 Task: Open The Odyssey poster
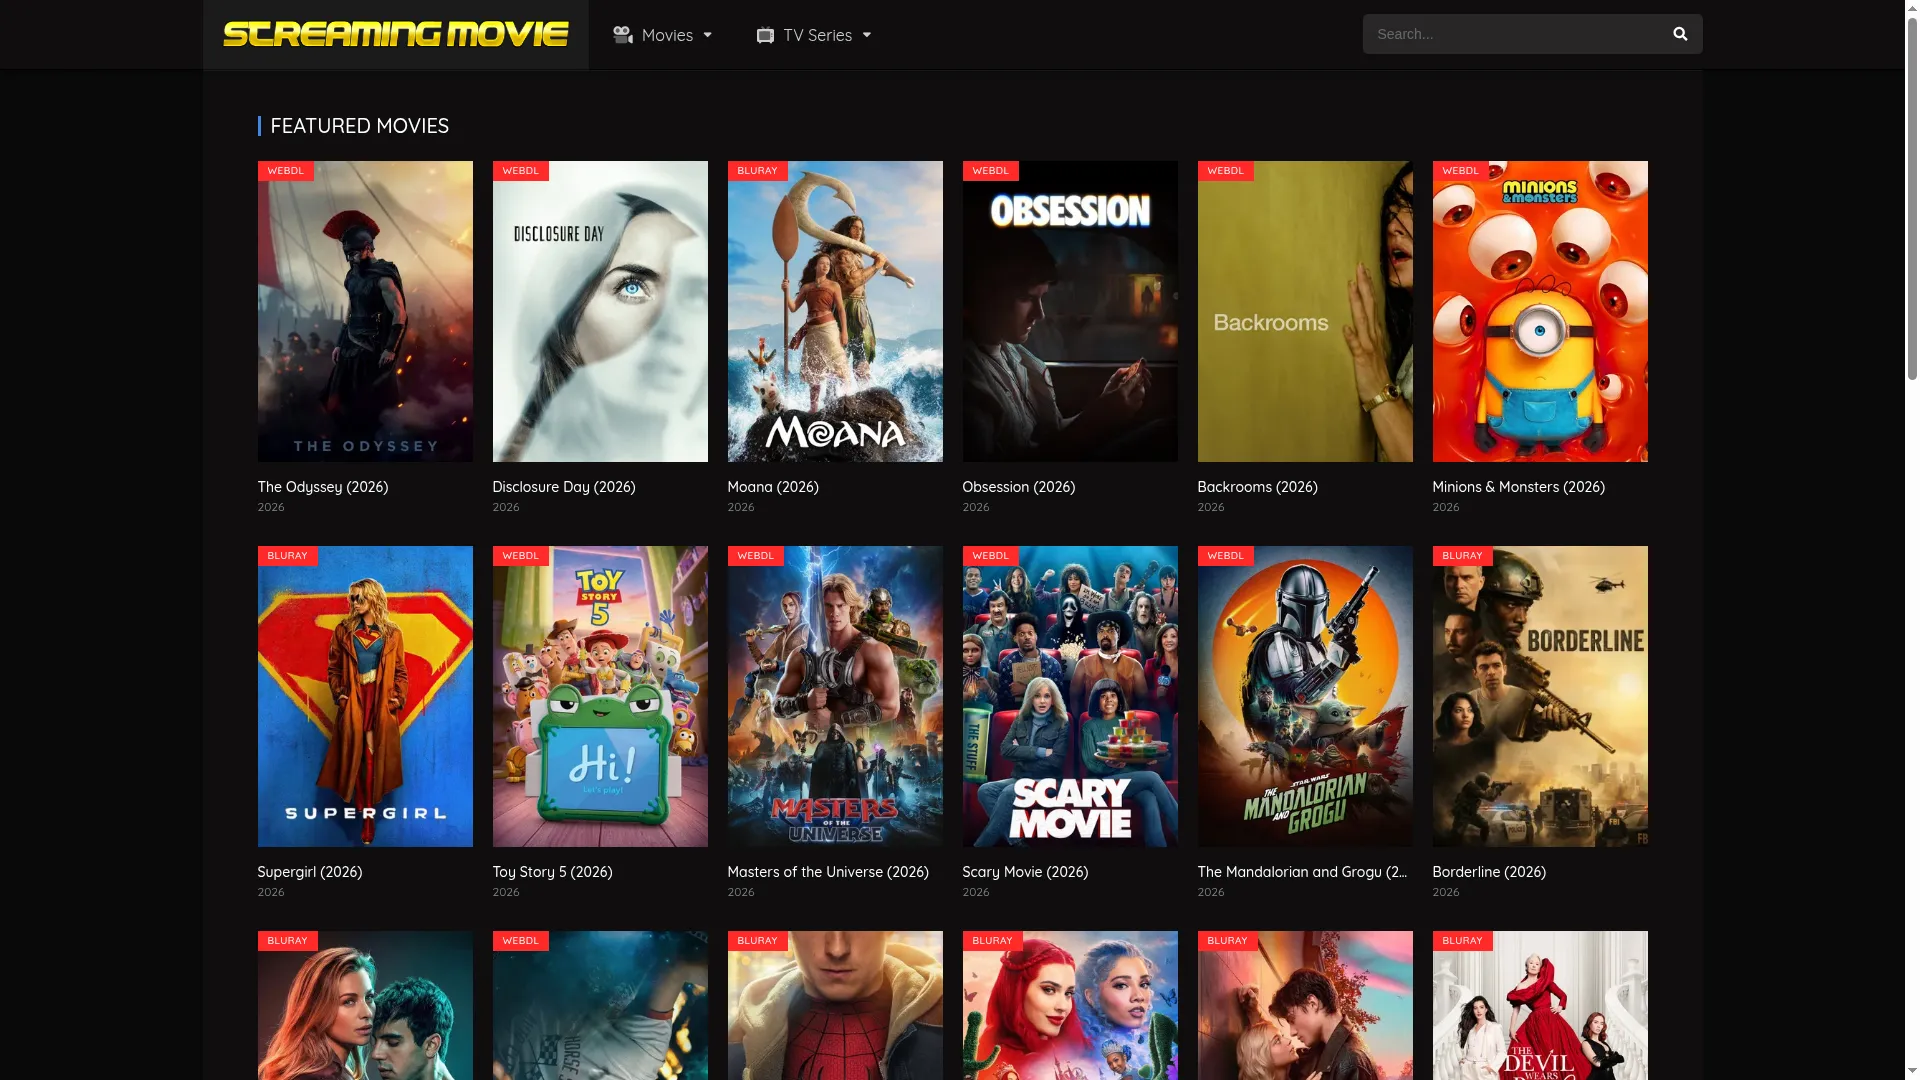pyautogui.click(x=365, y=311)
